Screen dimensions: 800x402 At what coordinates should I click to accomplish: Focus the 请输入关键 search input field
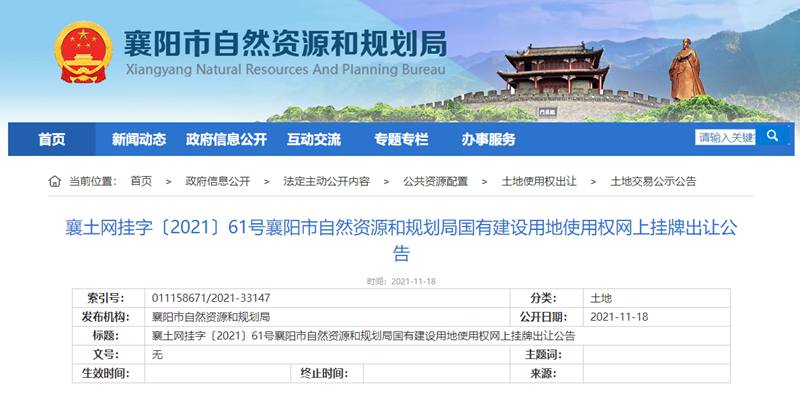[x=724, y=137]
